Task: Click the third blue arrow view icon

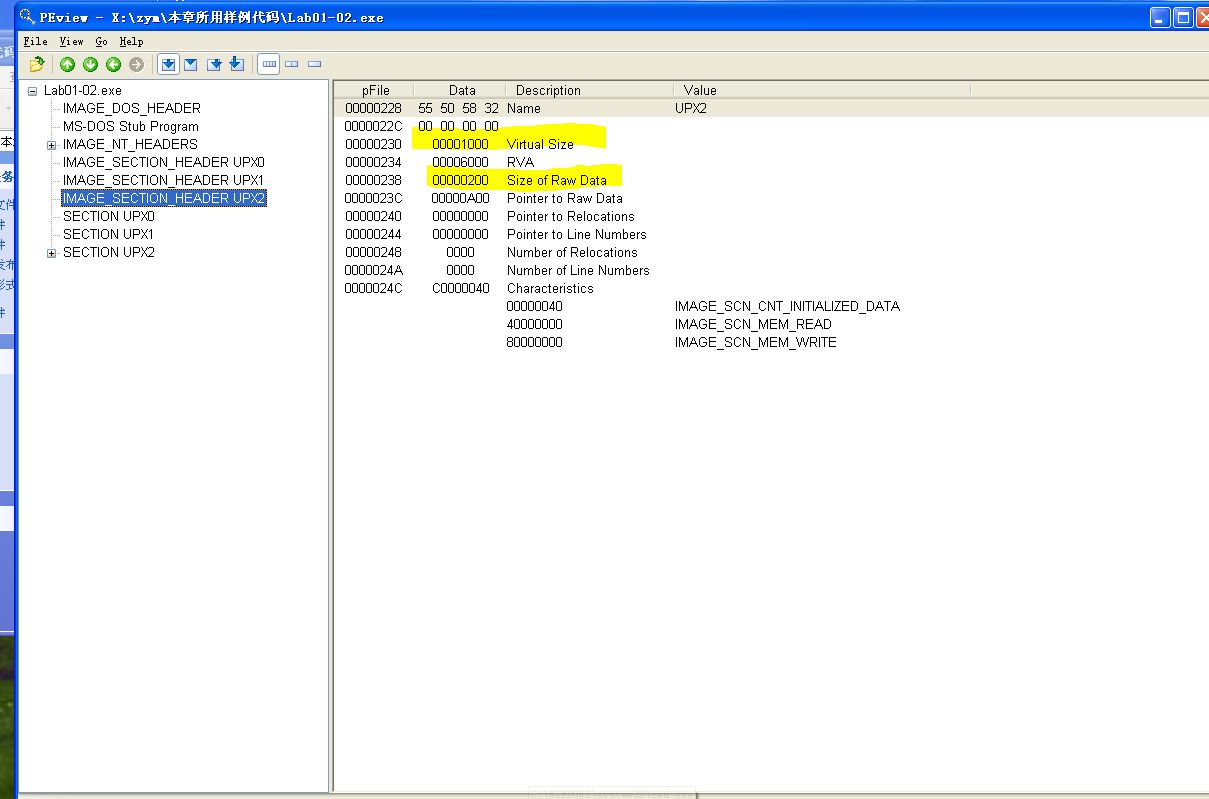Action: [x=214, y=65]
